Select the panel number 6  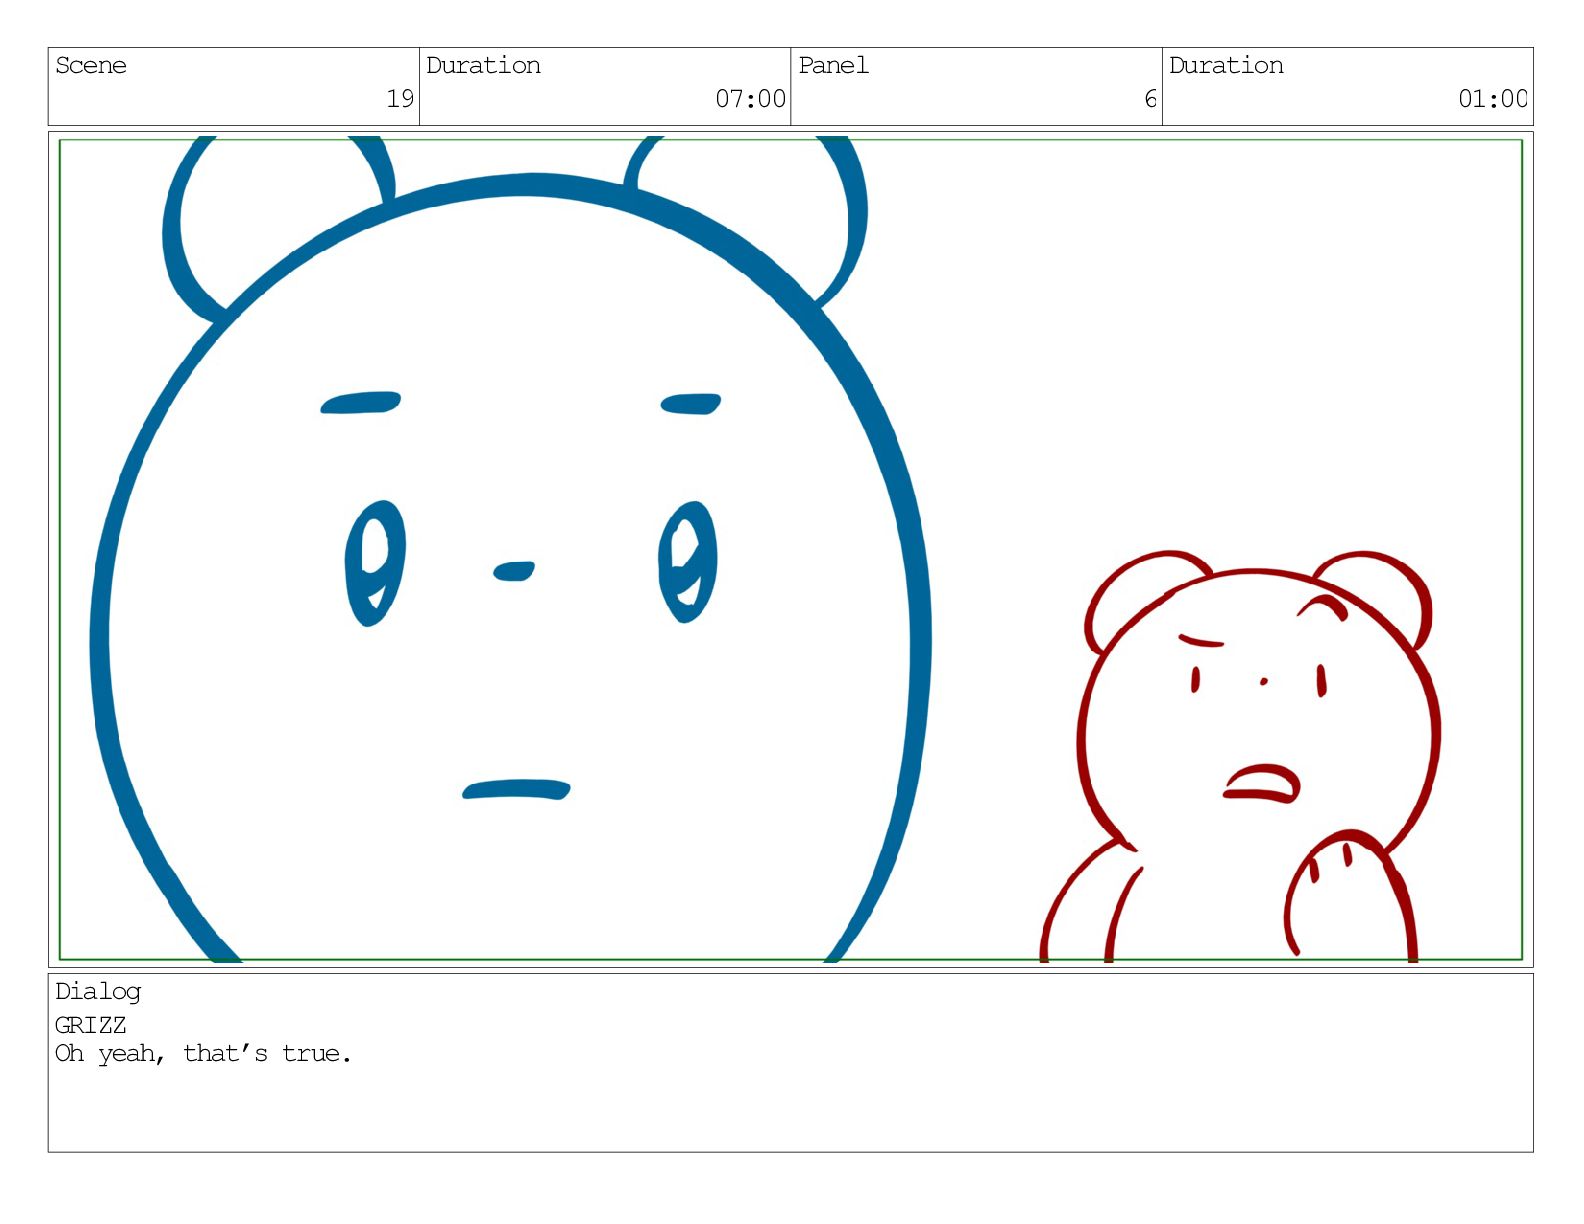(x=1151, y=98)
